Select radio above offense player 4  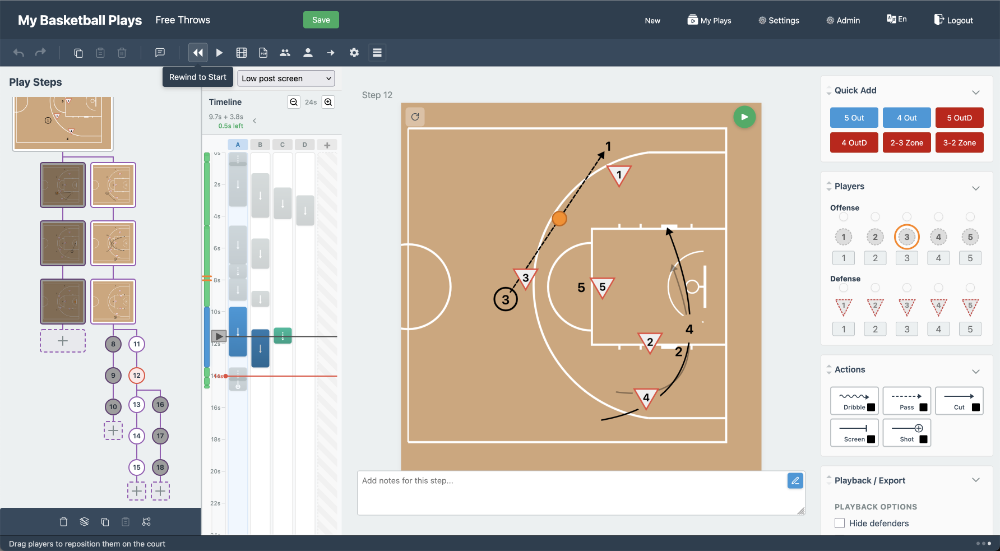pyautogui.click(x=938, y=217)
